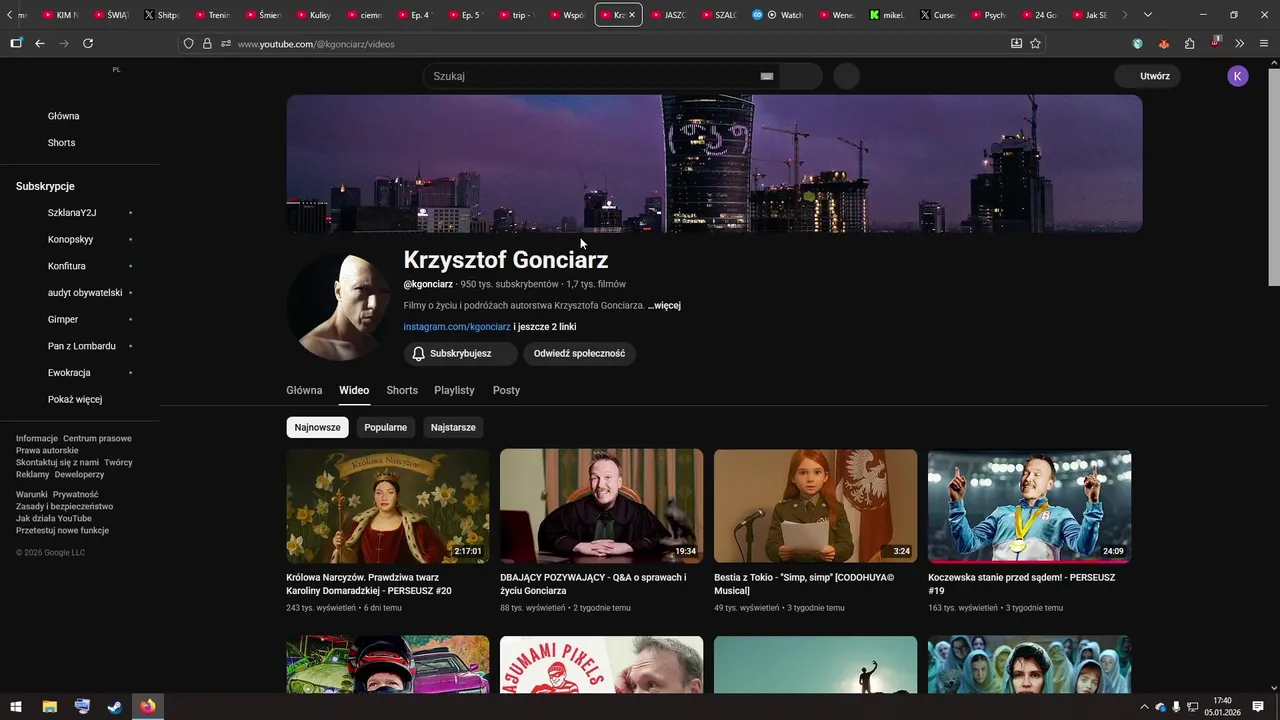
Task: Select the Najnowsze sort chip
Action: (317, 427)
